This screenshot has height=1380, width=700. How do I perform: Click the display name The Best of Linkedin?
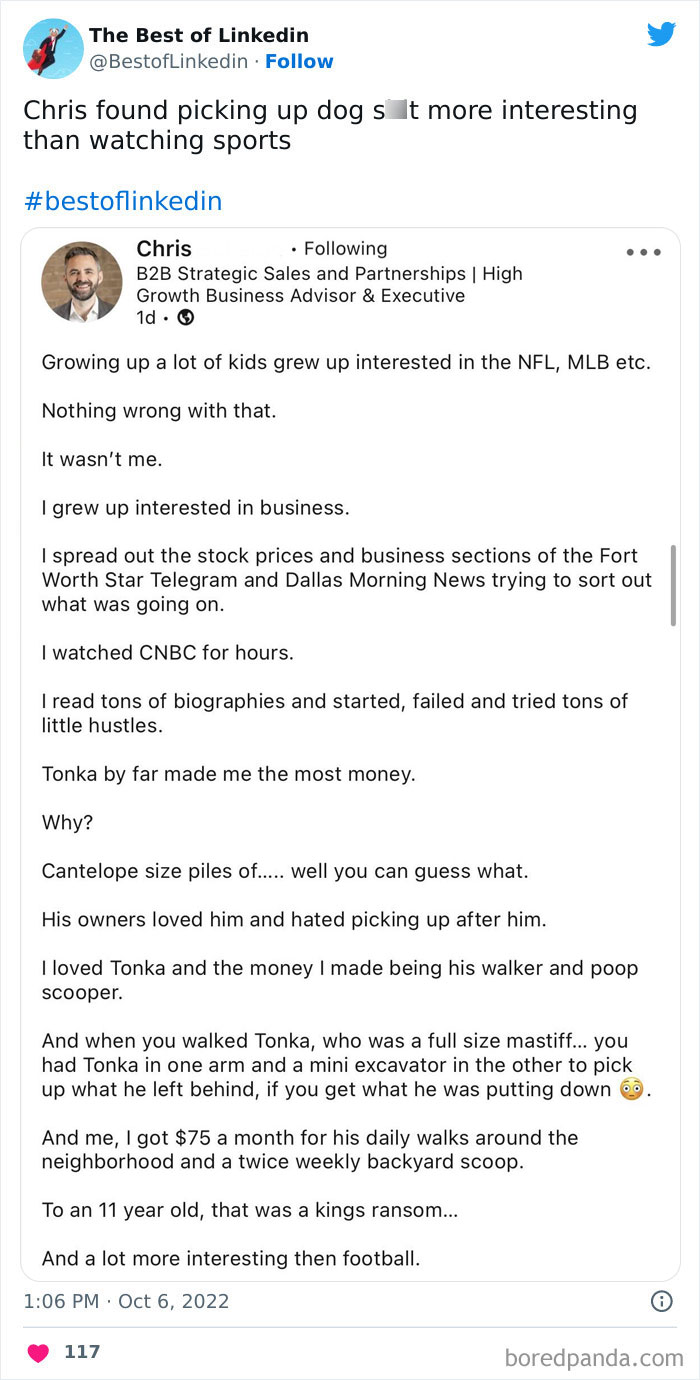coord(198,35)
